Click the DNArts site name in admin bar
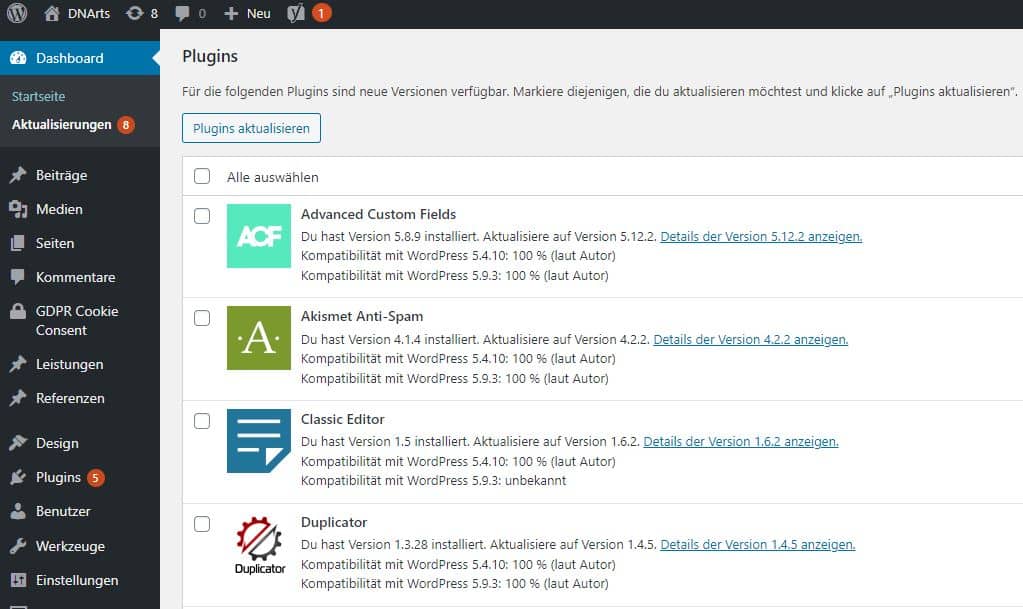1023x609 pixels. pyautogui.click(x=89, y=13)
